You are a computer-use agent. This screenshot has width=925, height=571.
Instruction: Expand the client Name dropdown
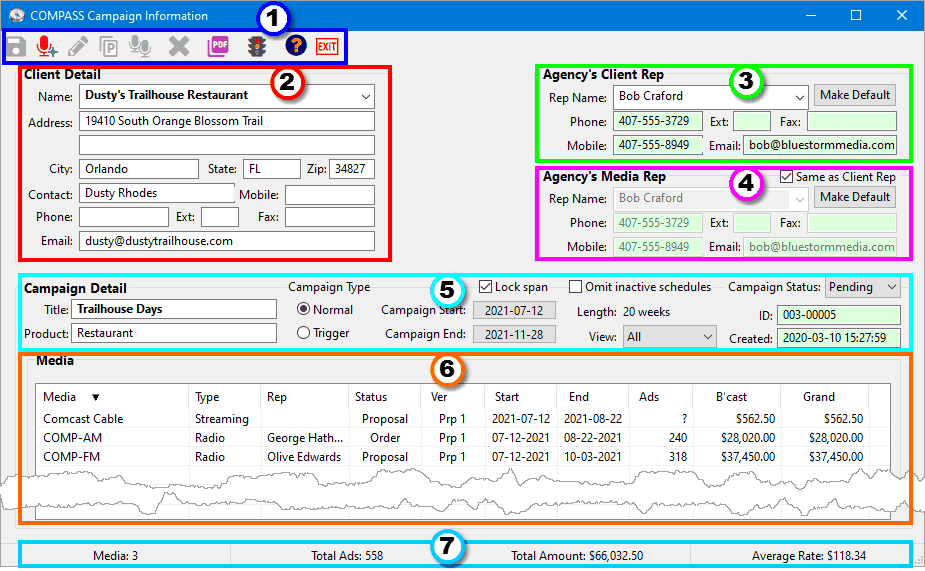362,96
